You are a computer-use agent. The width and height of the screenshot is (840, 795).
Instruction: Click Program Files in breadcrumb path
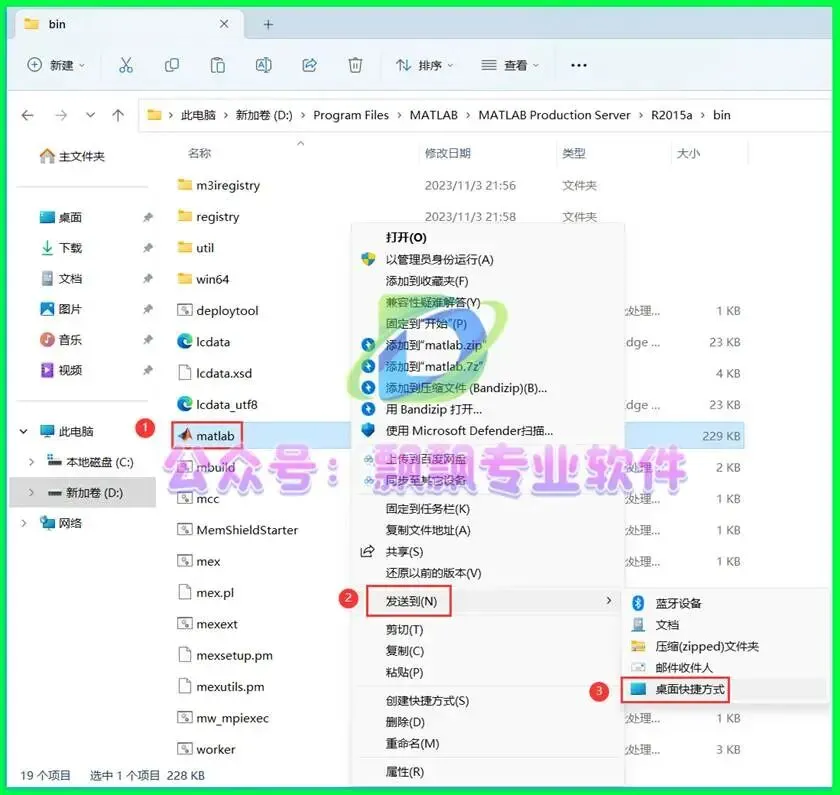[351, 115]
